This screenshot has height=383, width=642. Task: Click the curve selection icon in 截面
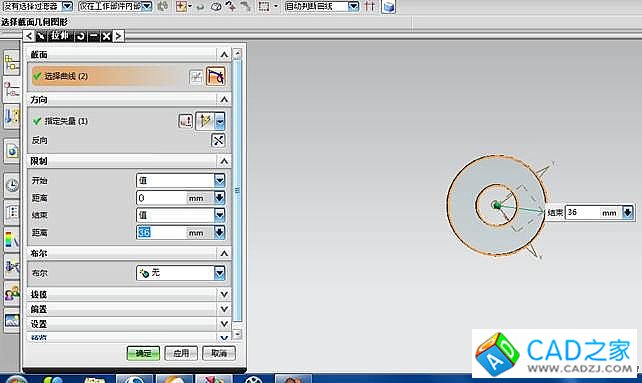tap(215, 76)
